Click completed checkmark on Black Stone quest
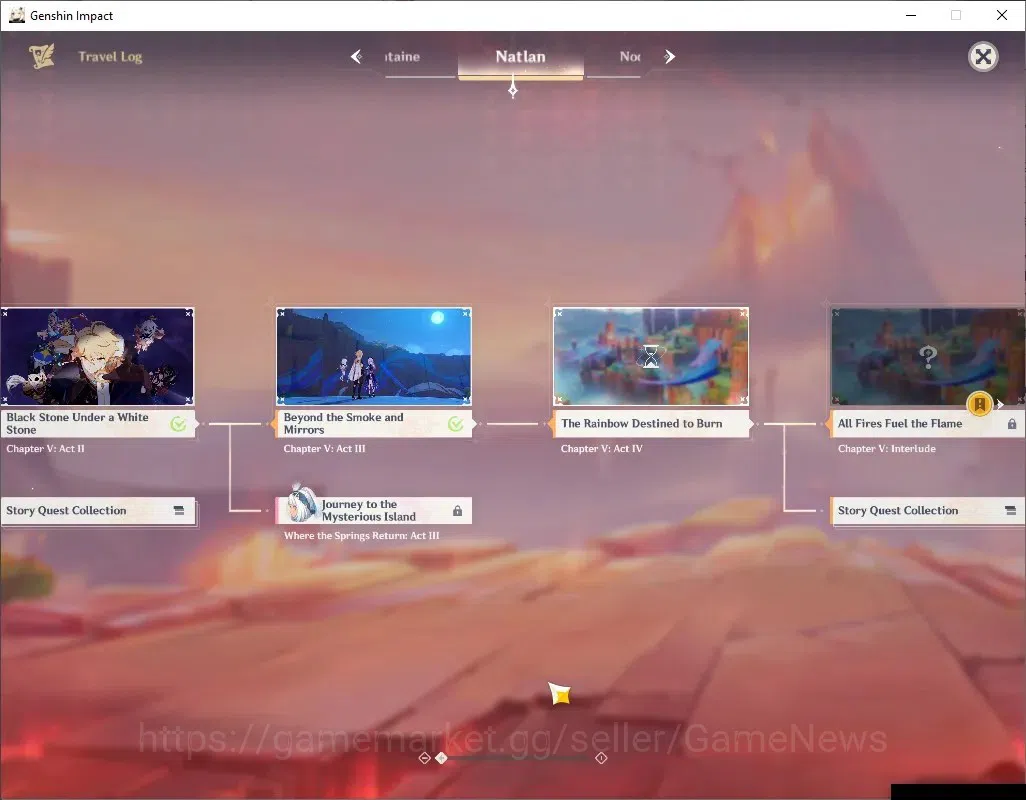Viewport: 1026px width, 800px height. pos(178,424)
